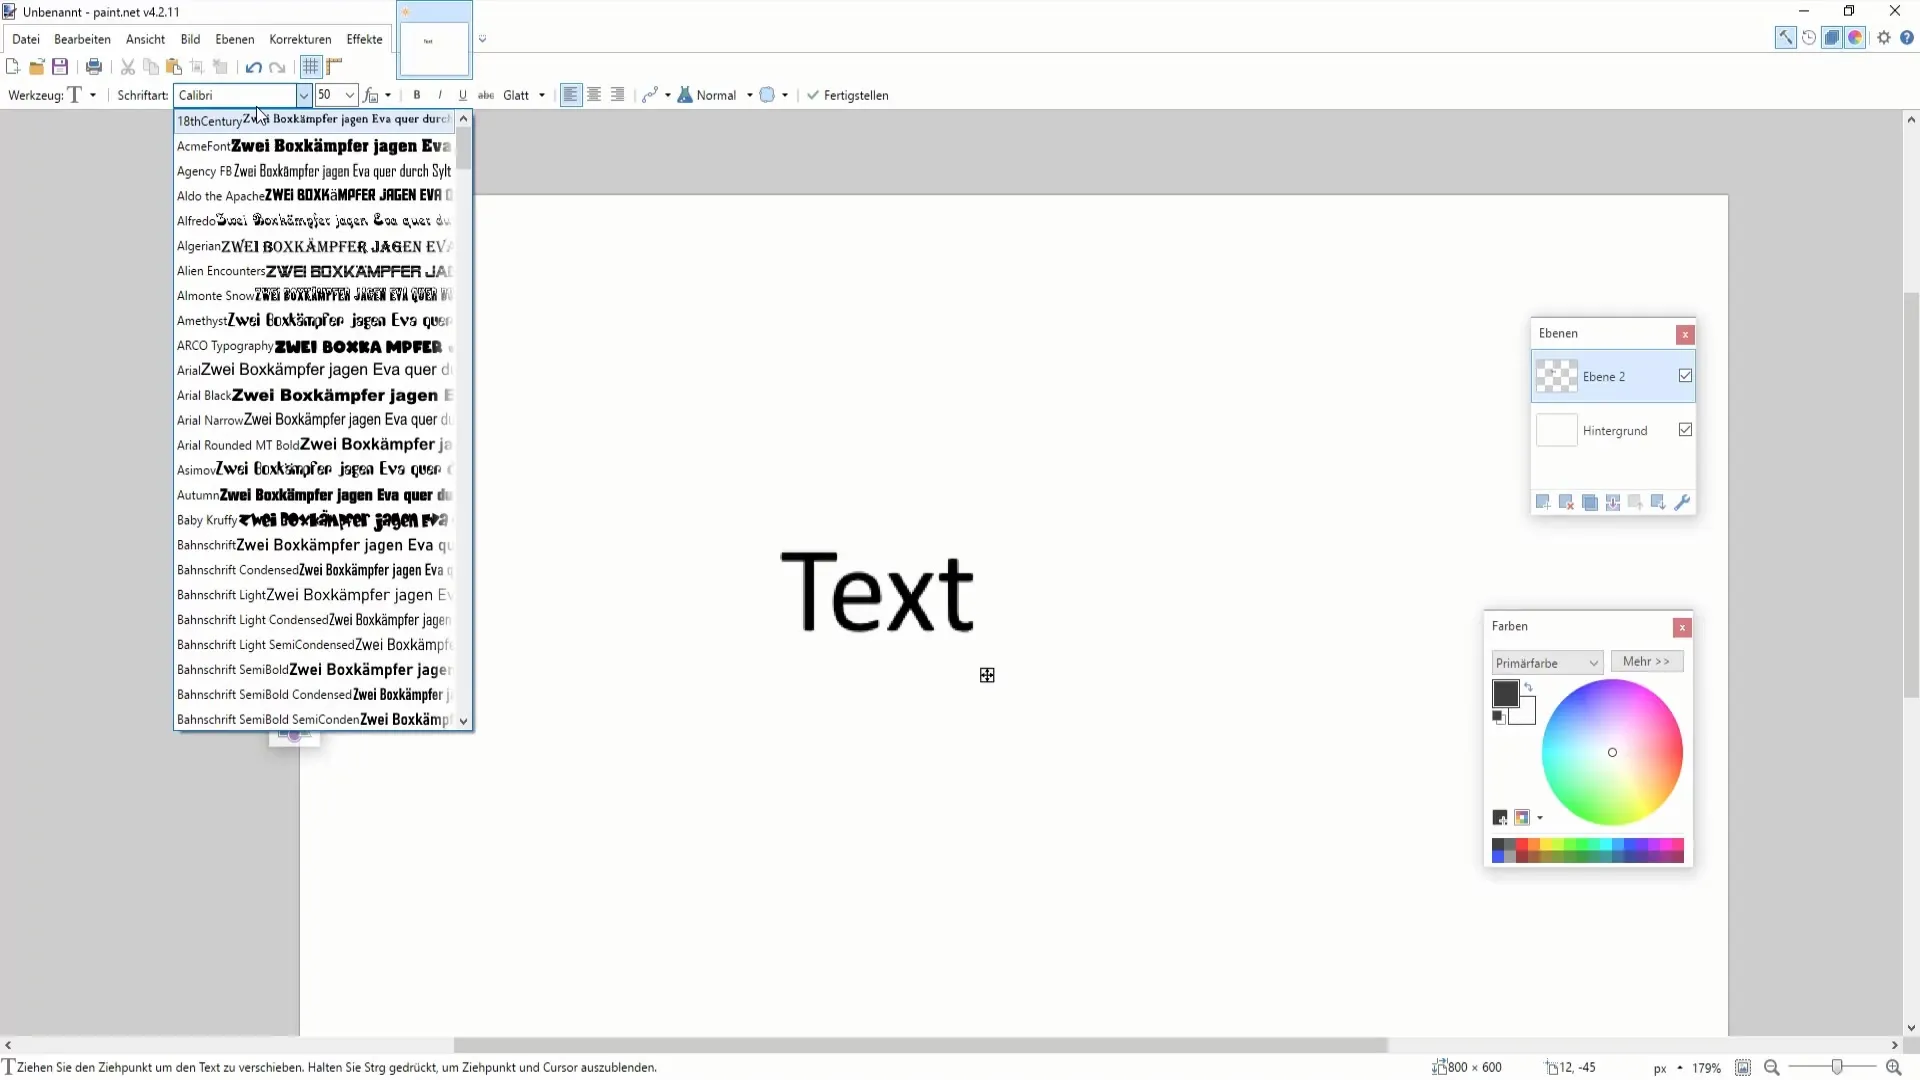Open the Effekte menu
Viewport: 1920px width, 1080px height.
click(364, 38)
